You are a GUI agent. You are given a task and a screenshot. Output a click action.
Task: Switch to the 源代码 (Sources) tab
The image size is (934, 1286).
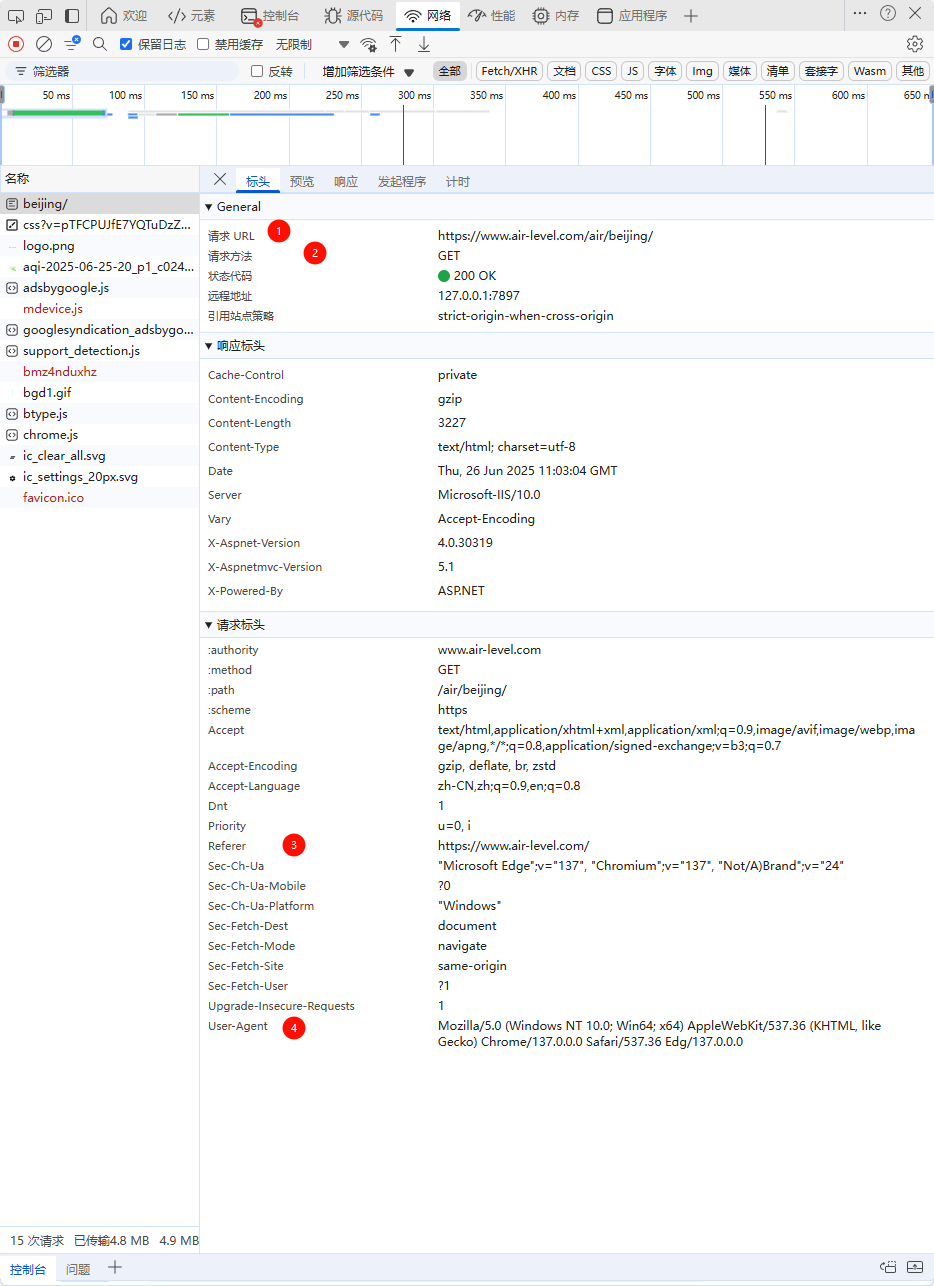(x=353, y=16)
